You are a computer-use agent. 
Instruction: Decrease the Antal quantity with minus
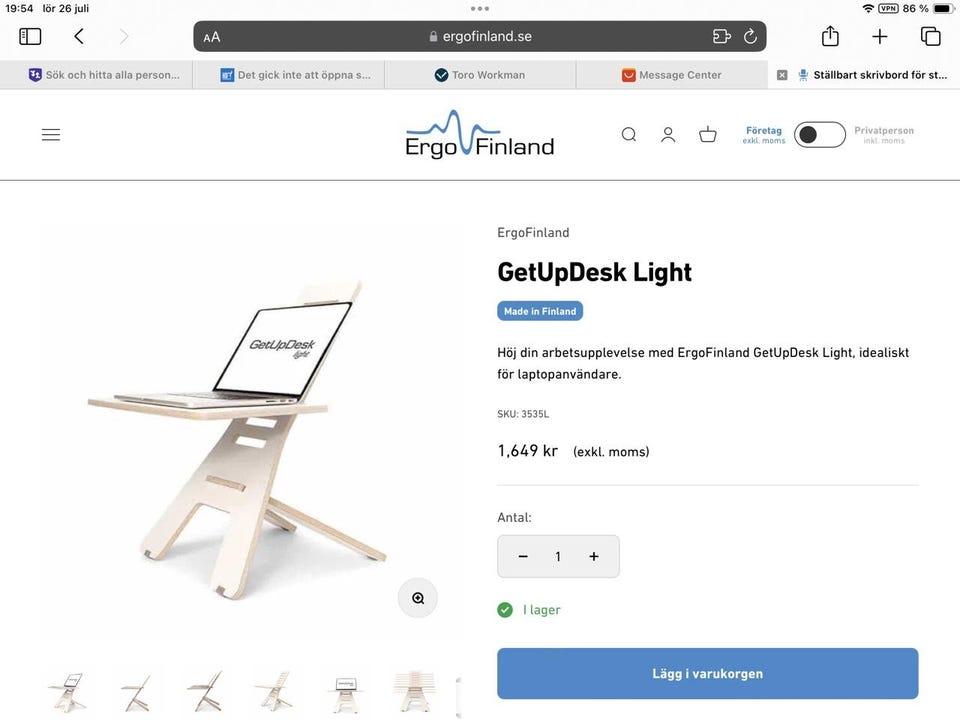[x=522, y=556]
